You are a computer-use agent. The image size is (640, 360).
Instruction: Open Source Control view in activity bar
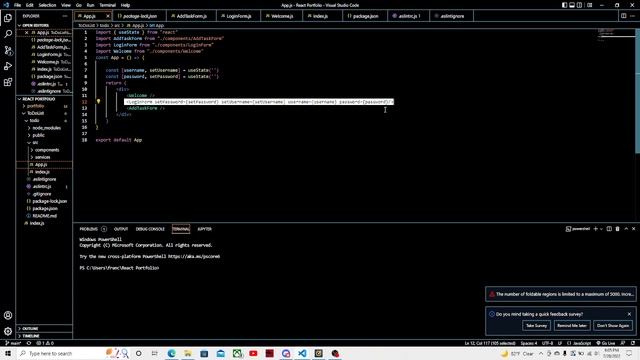(x=8, y=50)
